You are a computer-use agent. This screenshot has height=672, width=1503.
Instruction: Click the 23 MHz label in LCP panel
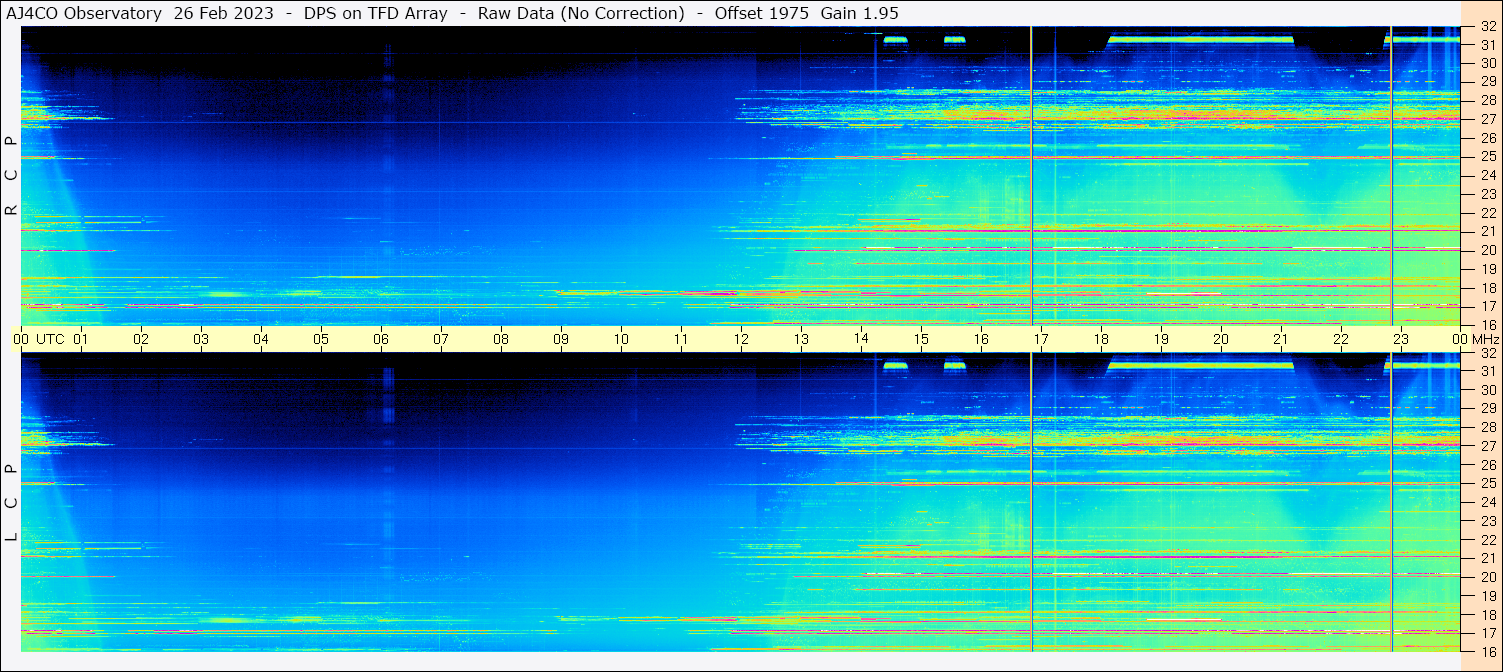click(1488, 521)
